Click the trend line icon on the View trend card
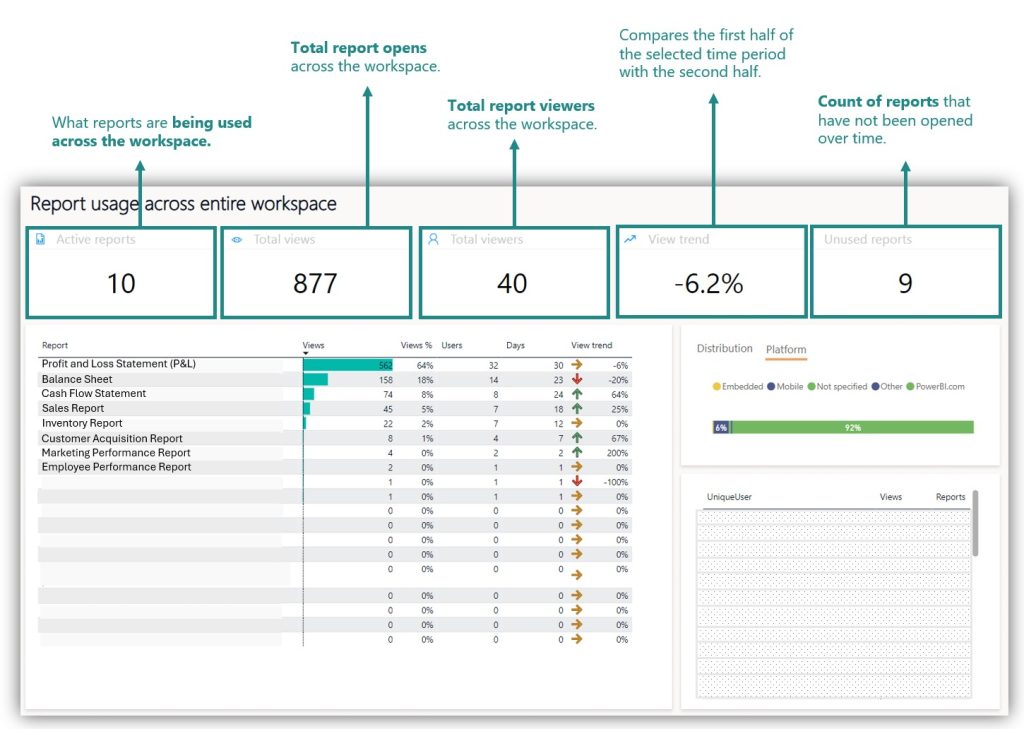 pyautogui.click(x=629, y=239)
